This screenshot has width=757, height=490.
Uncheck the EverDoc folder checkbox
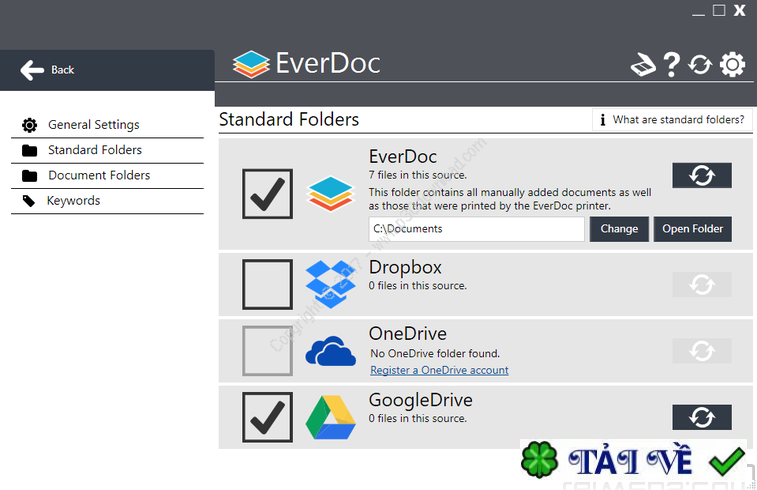coord(267,194)
